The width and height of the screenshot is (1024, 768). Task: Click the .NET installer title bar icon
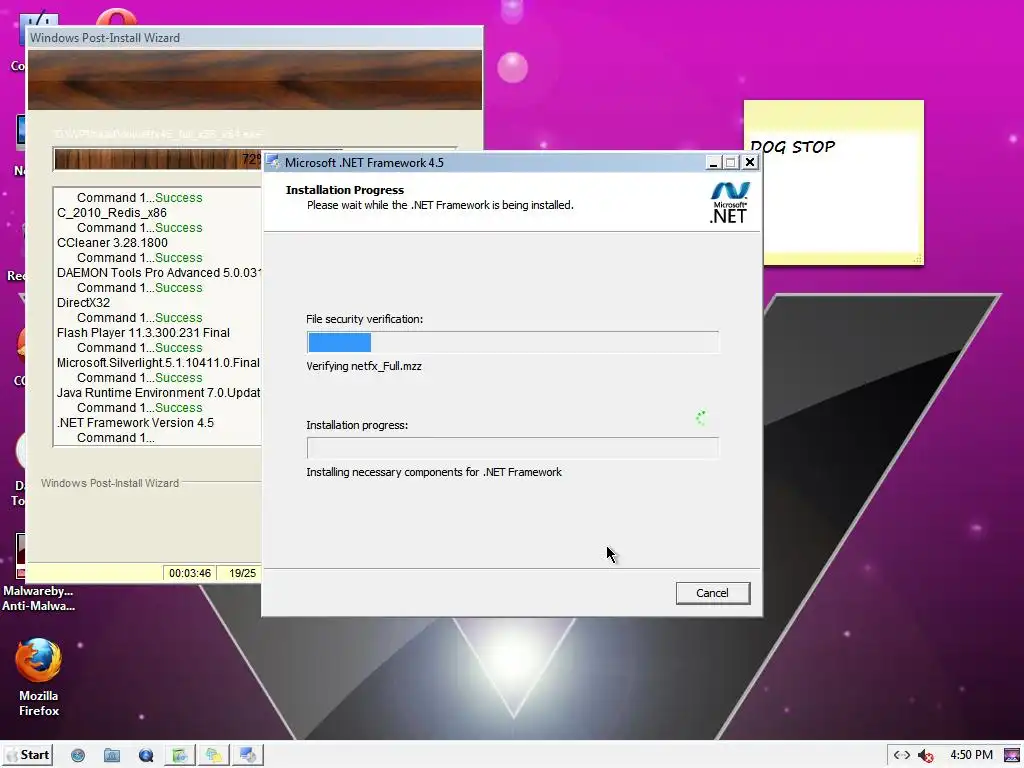[x=273, y=162]
